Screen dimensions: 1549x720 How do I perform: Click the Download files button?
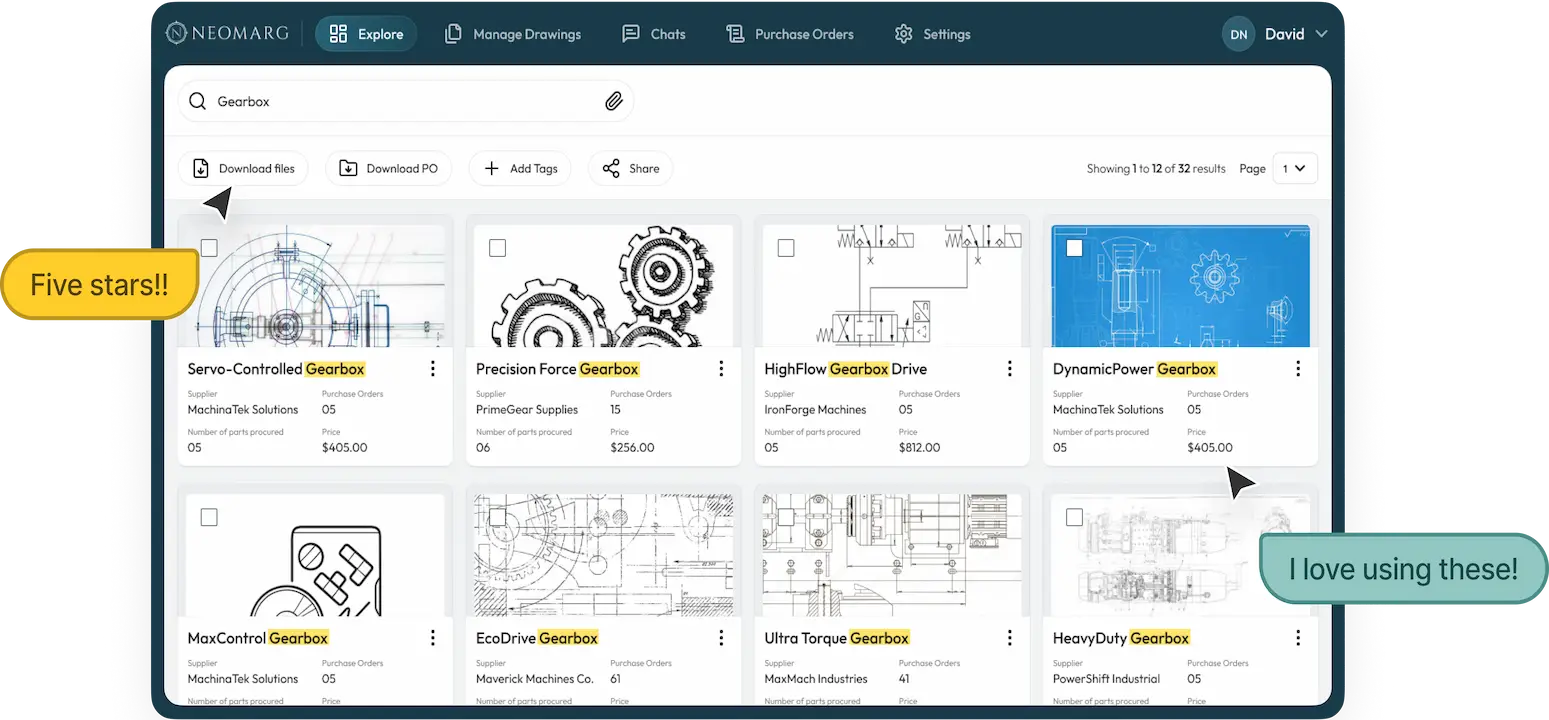tap(243, 168)
